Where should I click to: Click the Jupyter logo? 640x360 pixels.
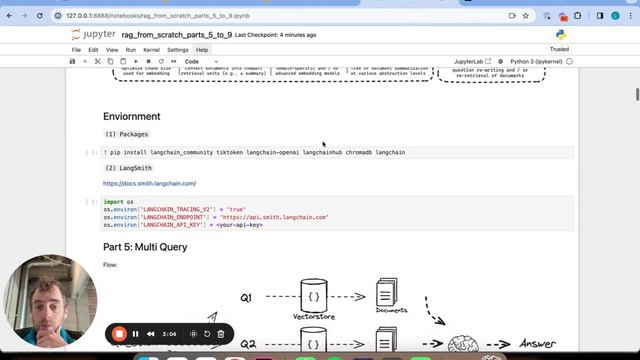(93, 35)
